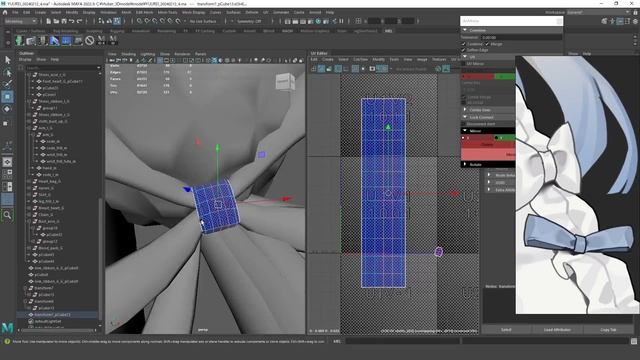Toggle the Disconnect Joint checkbox

(464, 124)
